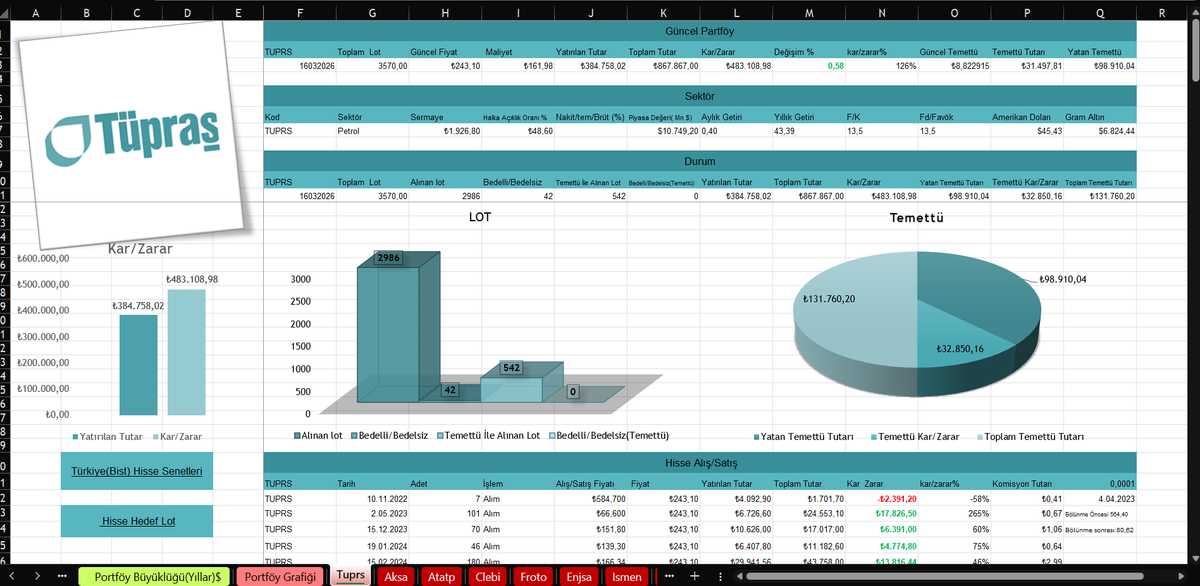This screenshot has height=586, width=1200.
Task: Click the Alınan lot legend entry
Action: pos(318,435)
